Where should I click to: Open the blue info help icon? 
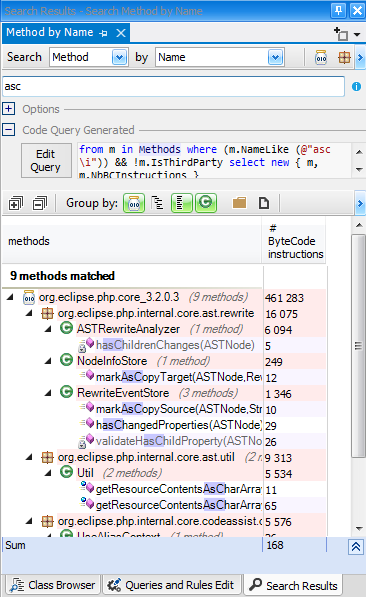(356, 87)
